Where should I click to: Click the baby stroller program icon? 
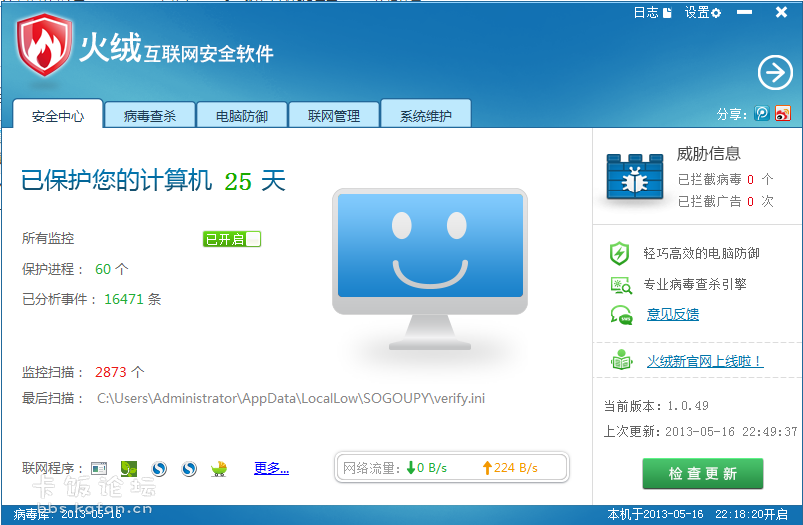click(x=219, y=468)
